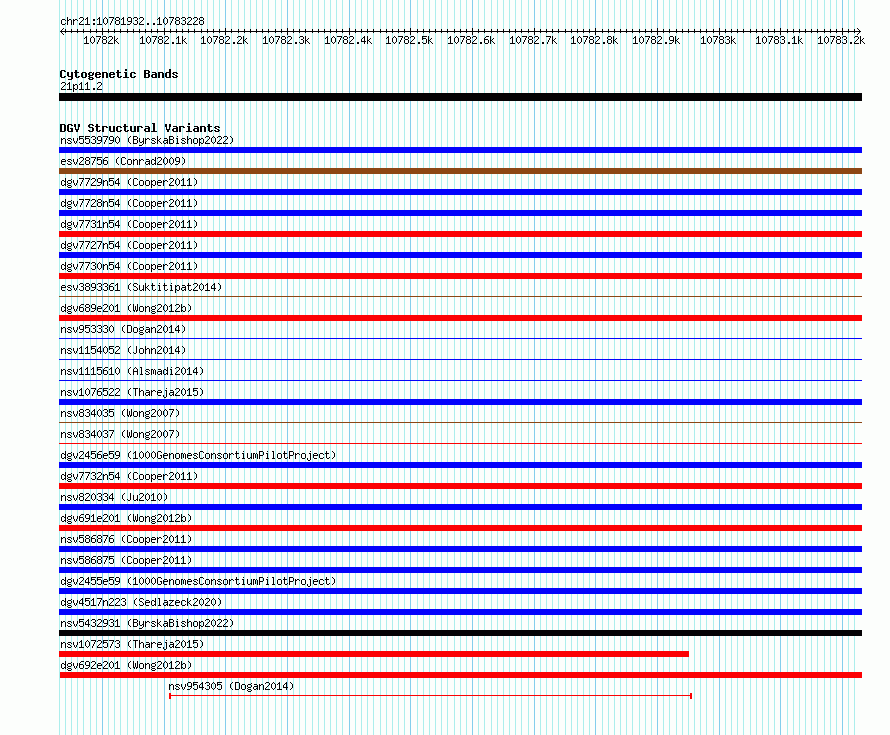
Task: Click the left arrowhead of the ruler
Action: click(x=62, y=31)
